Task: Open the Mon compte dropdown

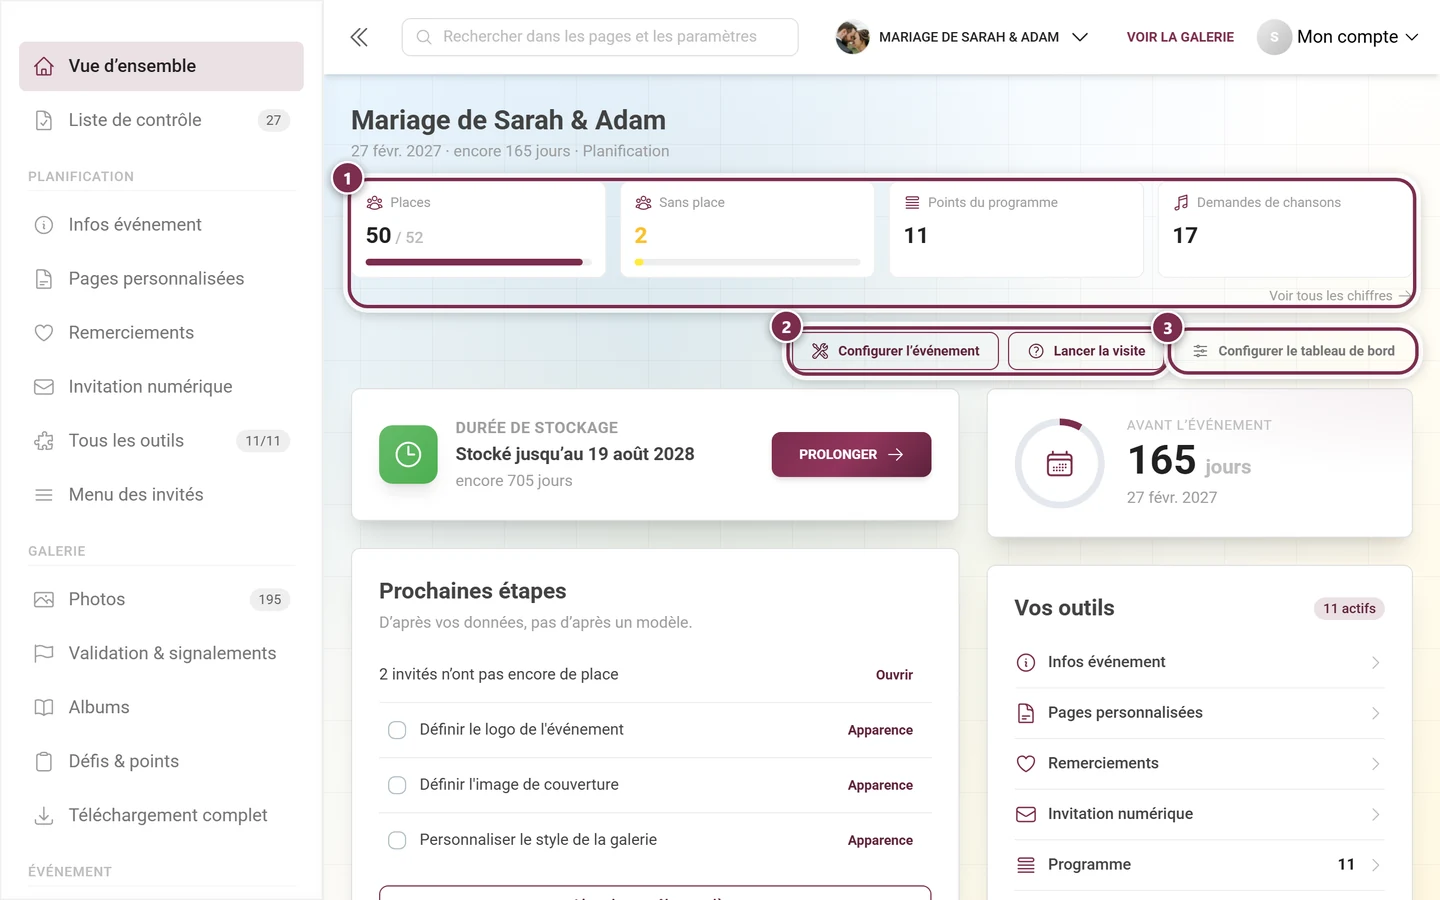Action: click(1338, 37)
